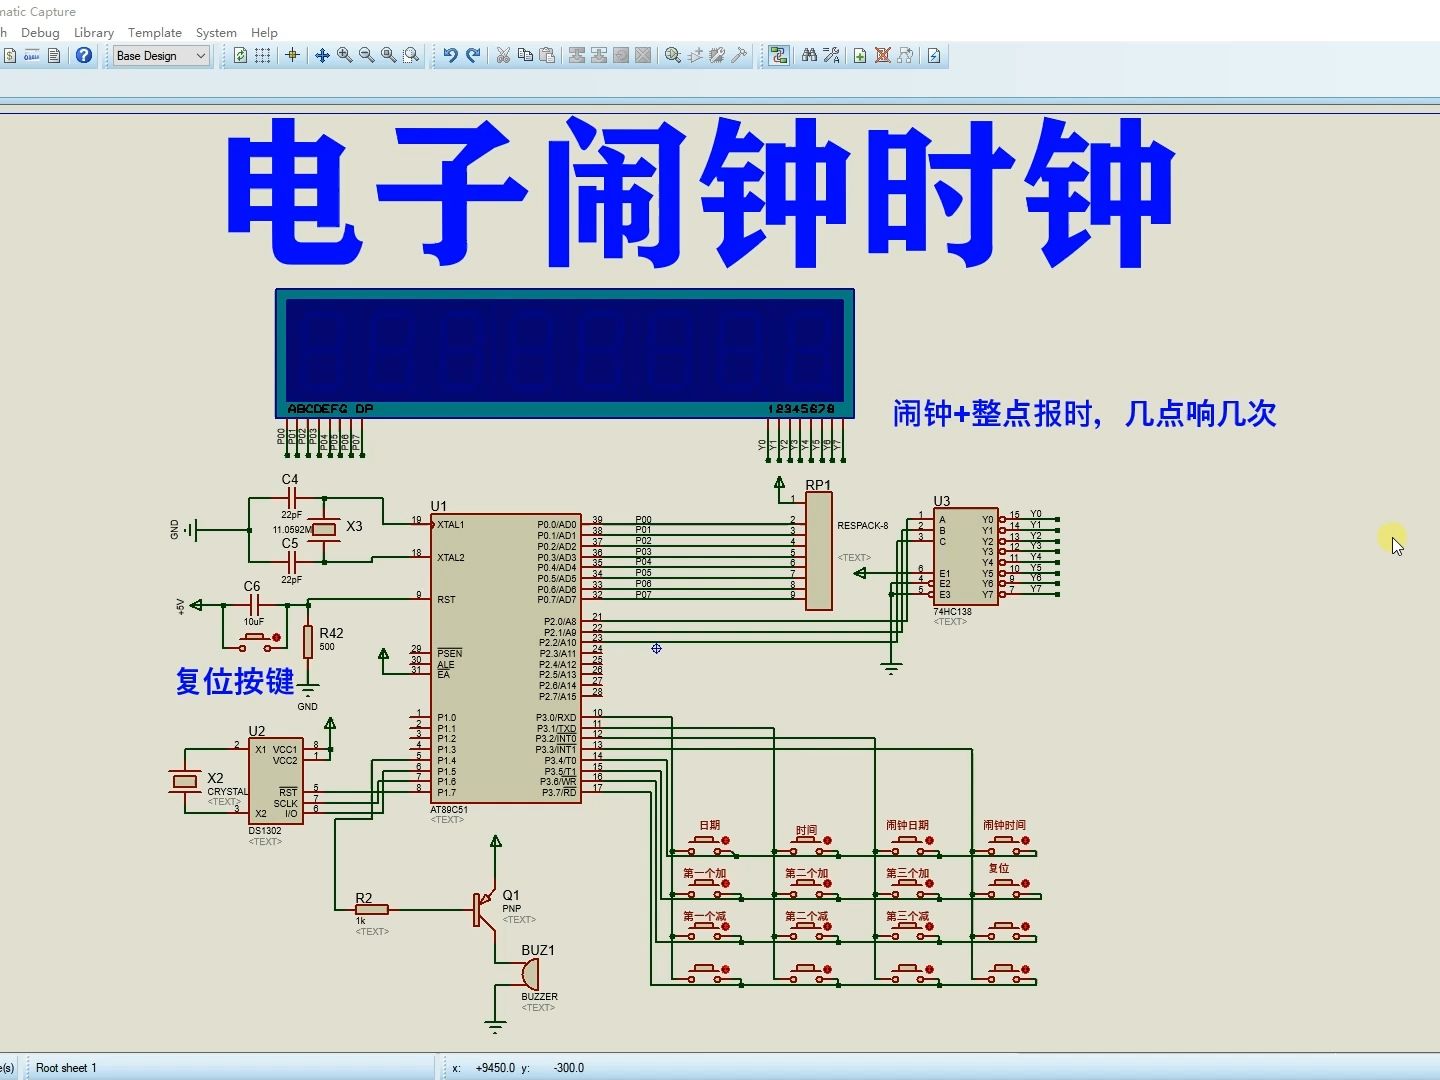Click the Redo toolbar icon
Screen dimensions: 1440x1080
(473, 55)
